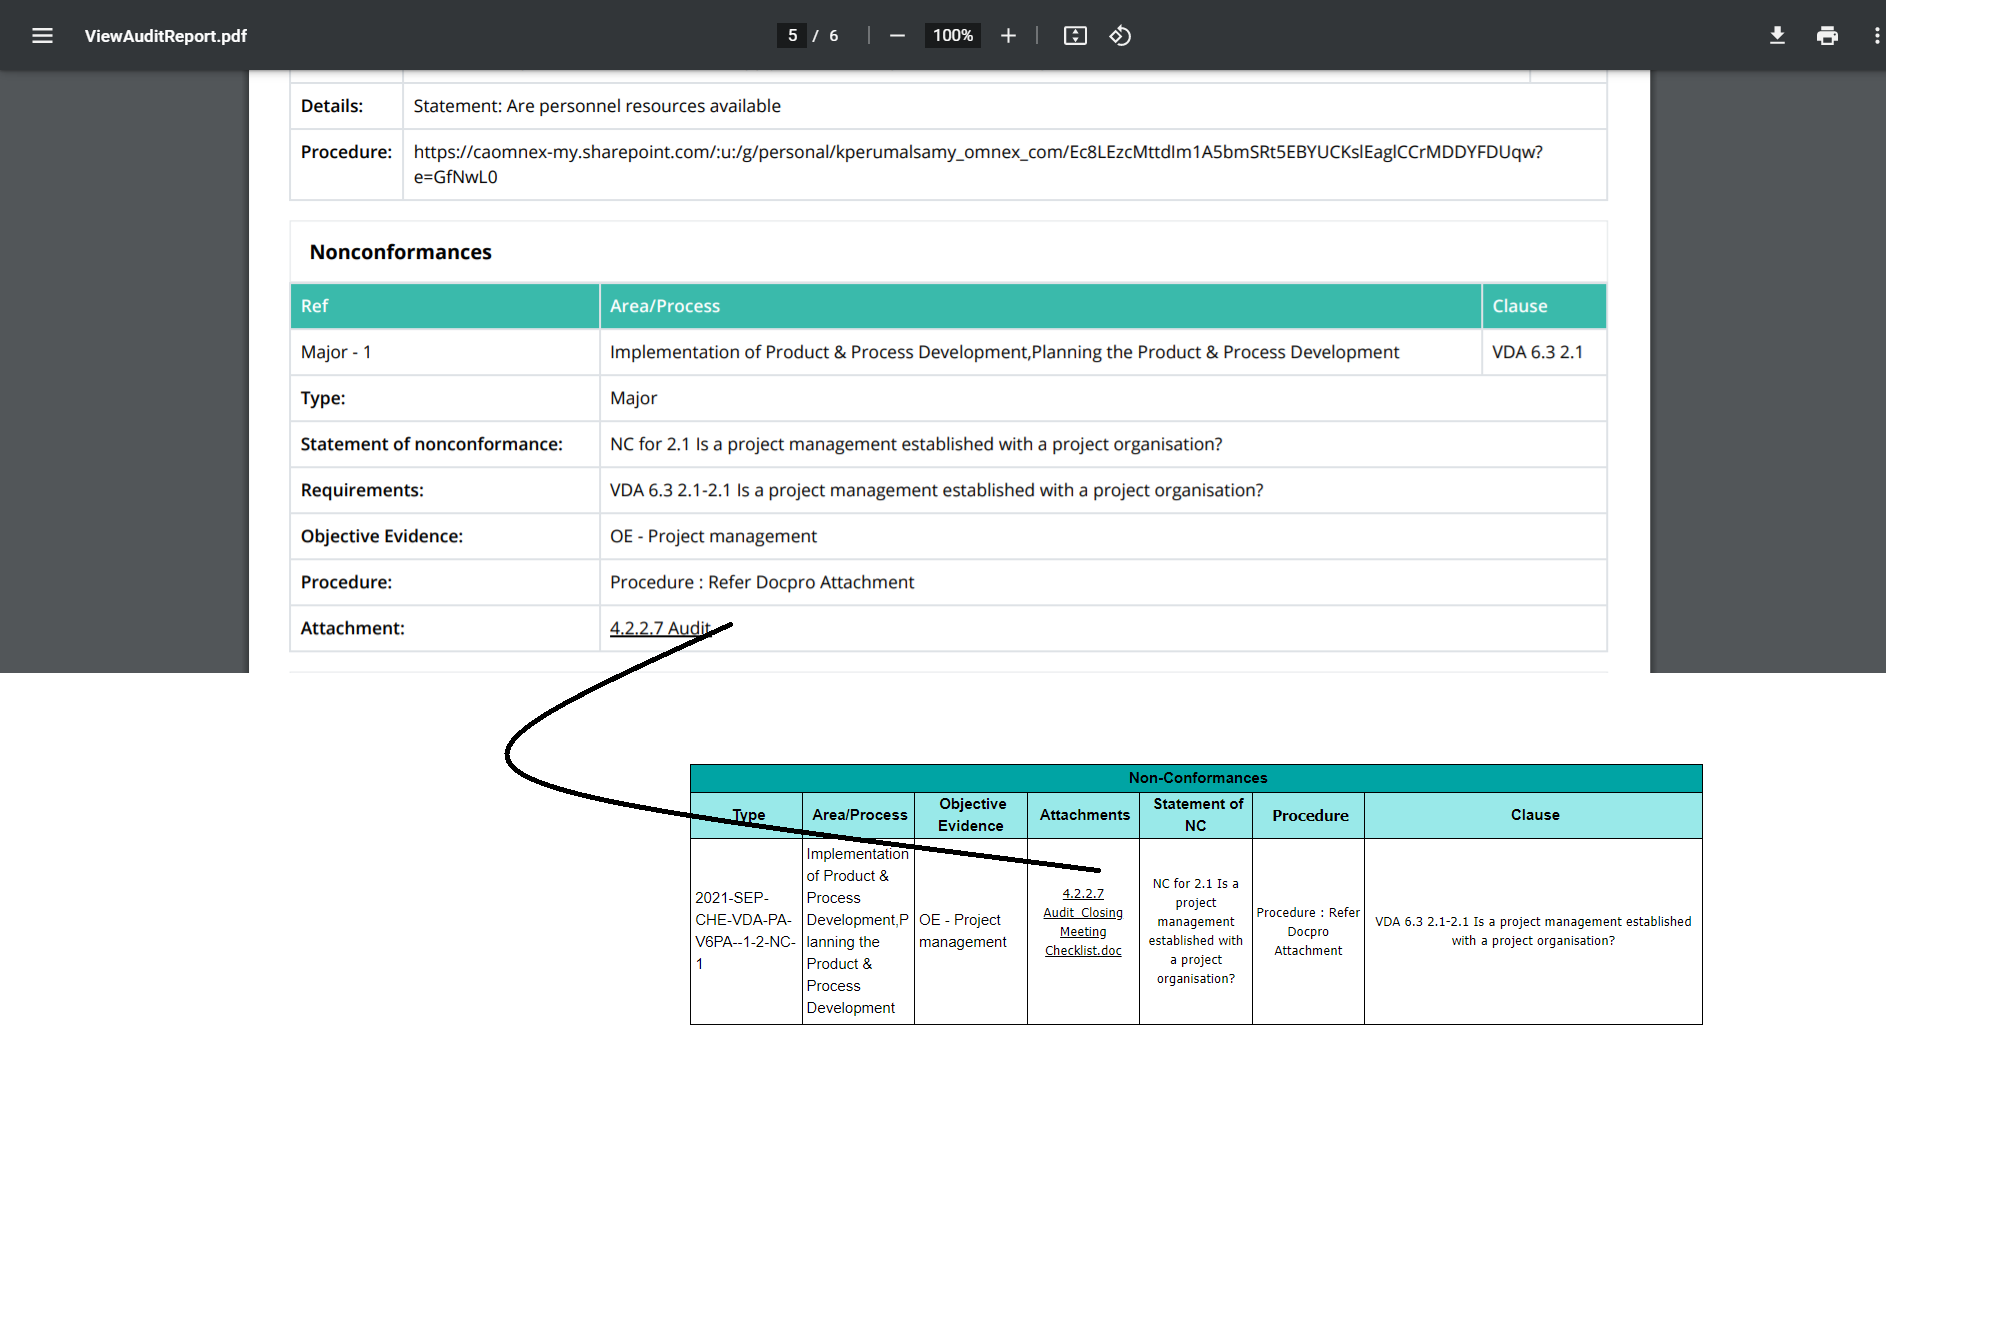The width and height of the screenshot is (1992, 1340).
Task: Click the Attachments header in the lower table
Action: [1084, 815]
